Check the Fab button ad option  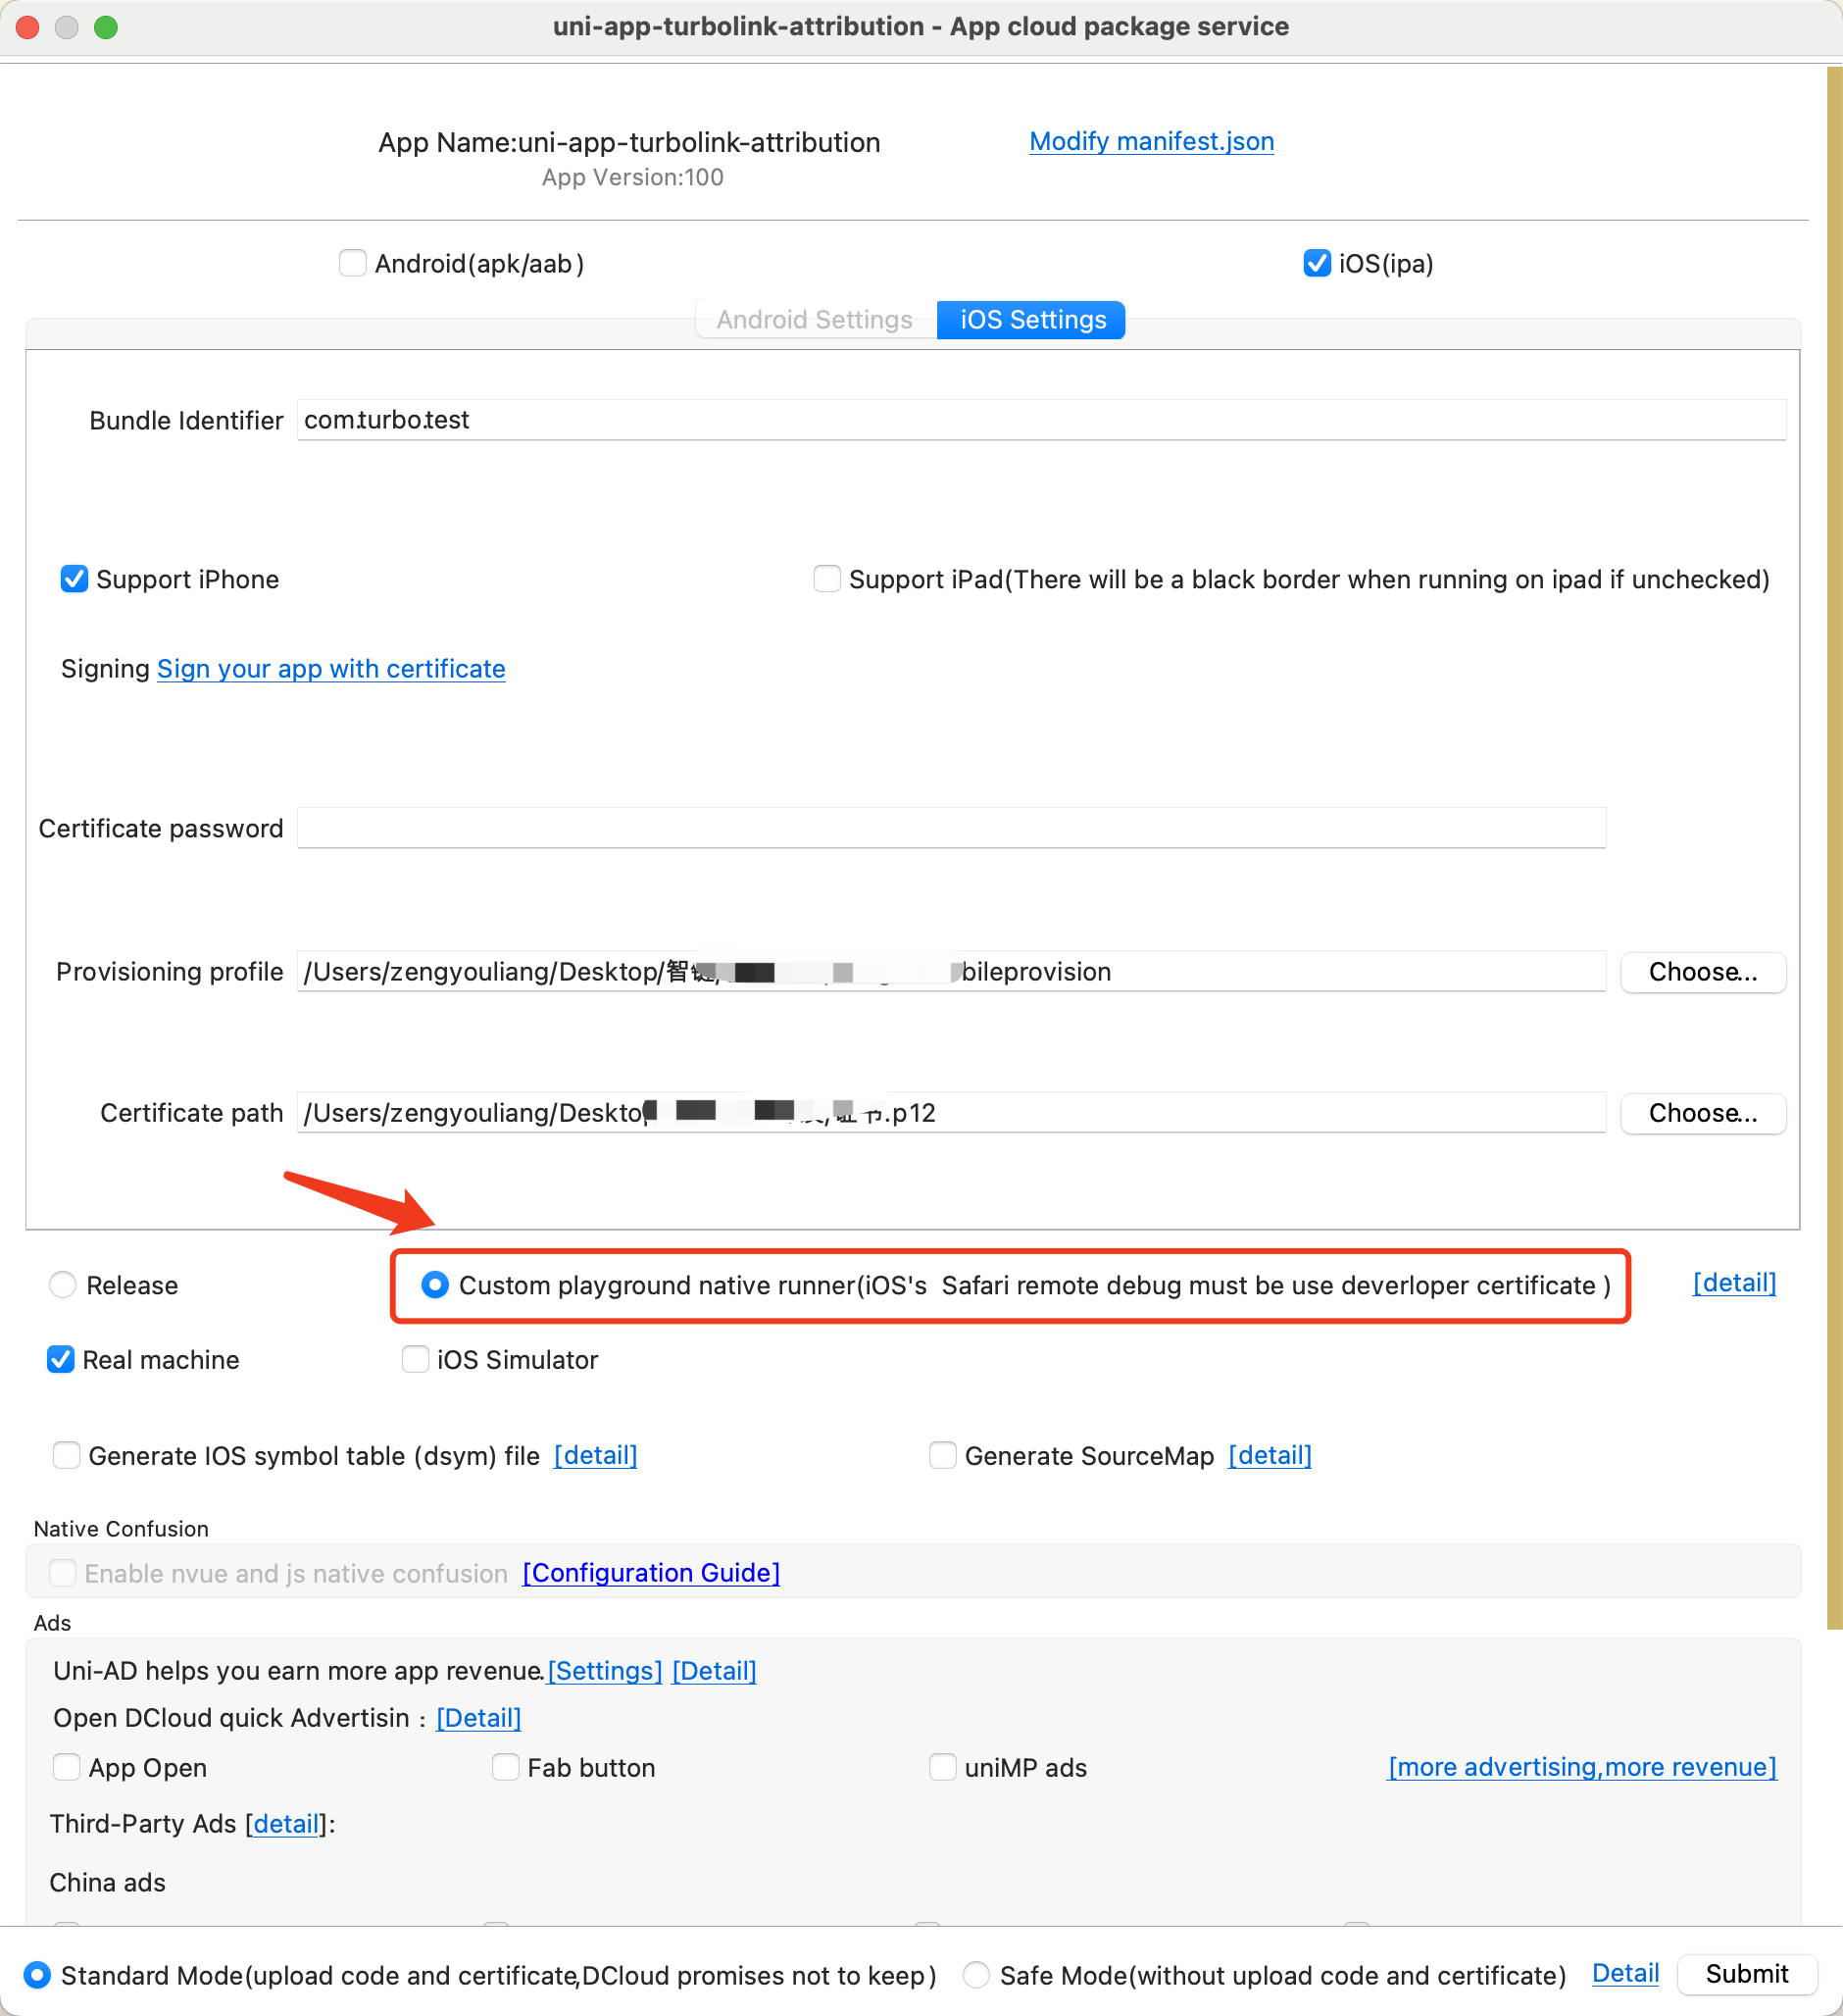[x=506, y=1768]
